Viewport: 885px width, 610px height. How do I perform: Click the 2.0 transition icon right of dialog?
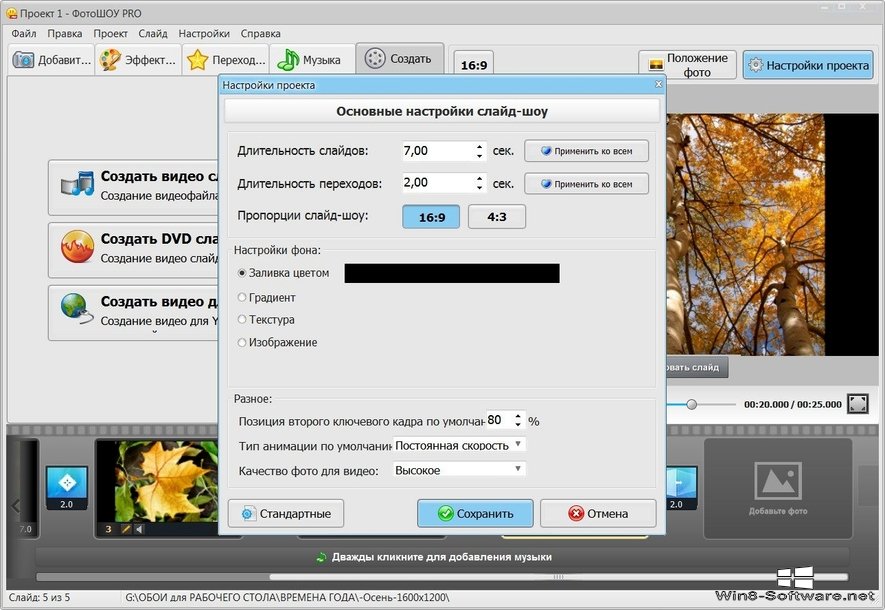click(x=681, y=488)
